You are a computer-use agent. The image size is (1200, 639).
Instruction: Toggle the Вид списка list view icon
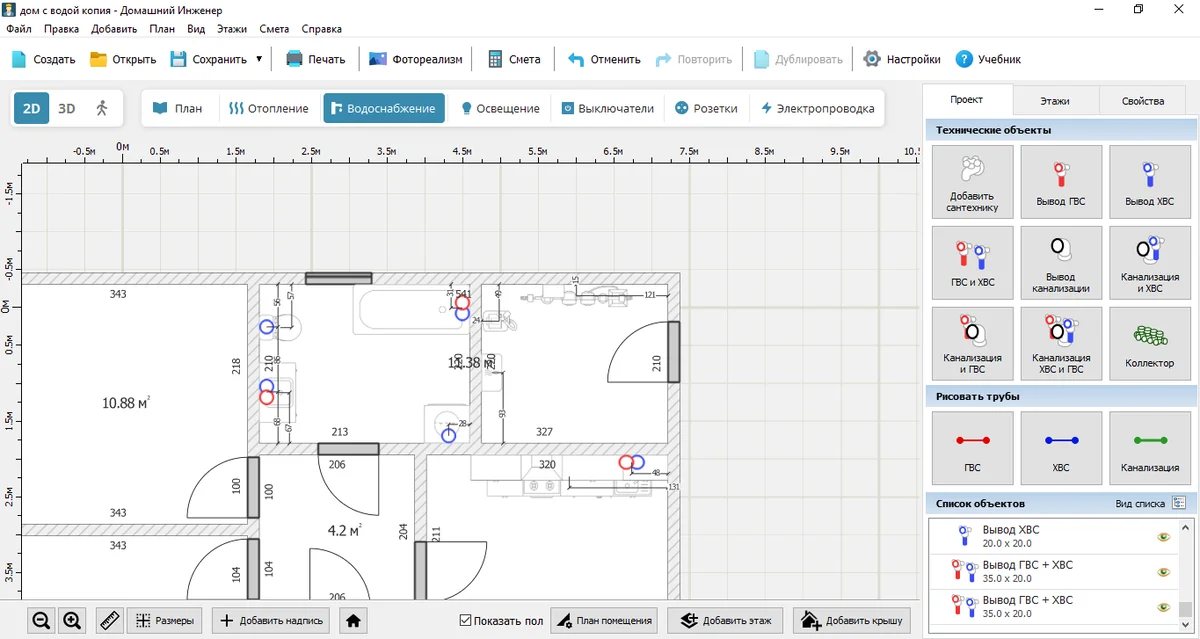[1179, 503]
